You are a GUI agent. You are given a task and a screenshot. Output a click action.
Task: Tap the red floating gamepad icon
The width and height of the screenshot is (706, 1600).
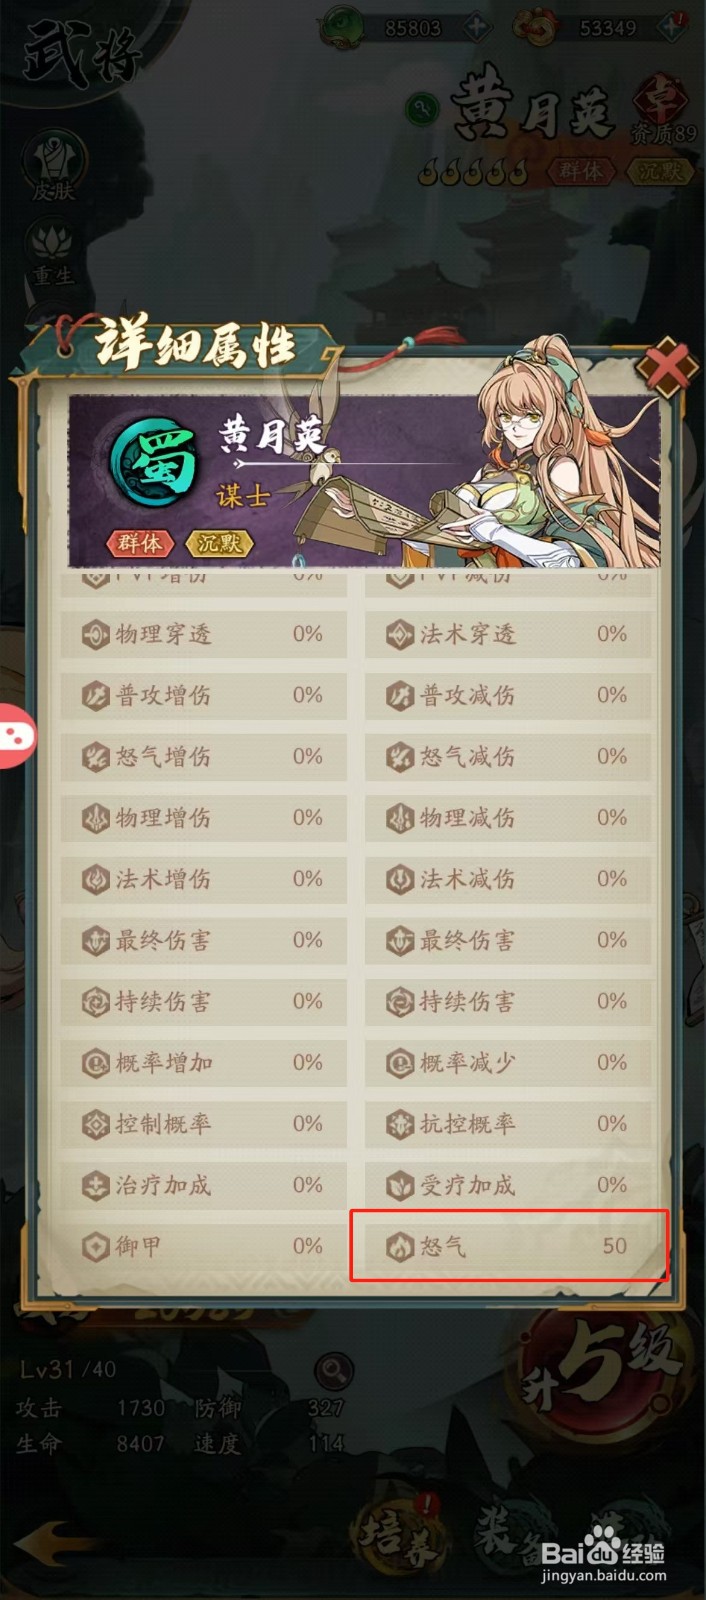(x=17, y=738)
